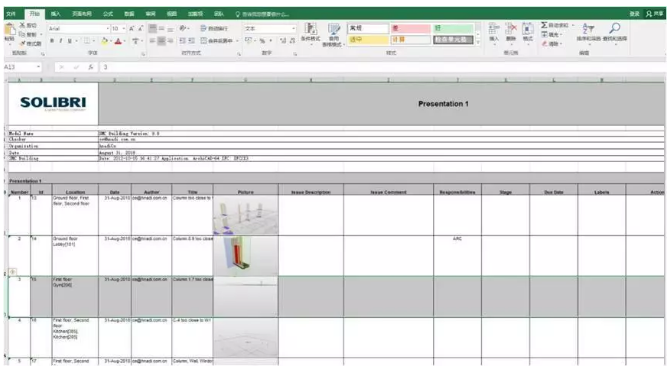Open Font group dialog launcher

[143, 54]
